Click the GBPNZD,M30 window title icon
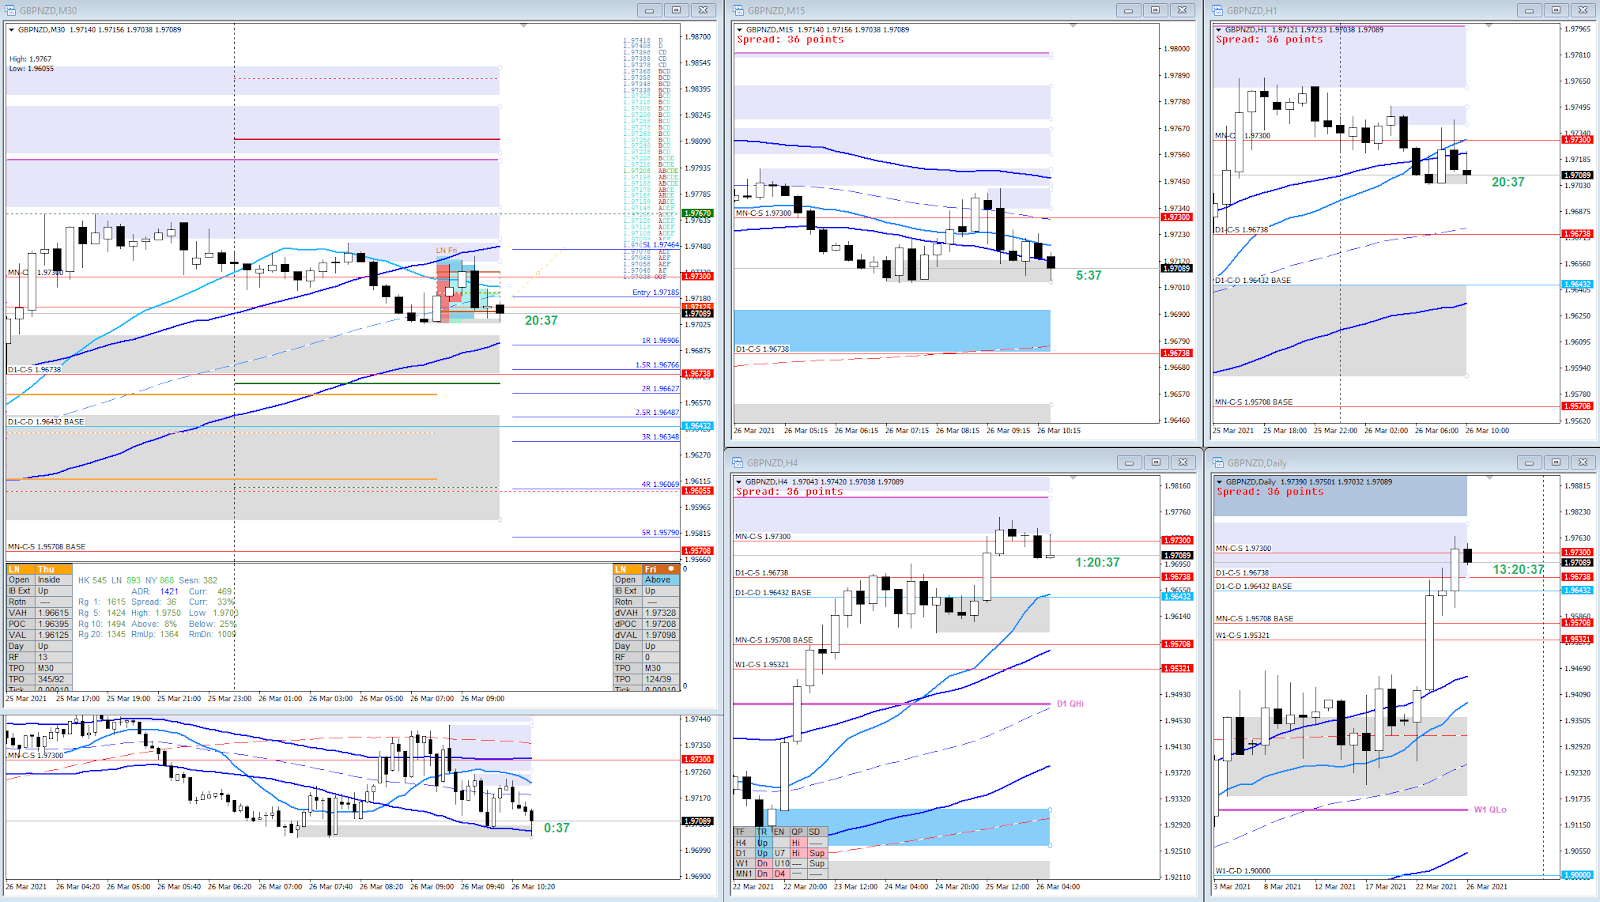The width and height of the screenshot is (1600, 902). 11,10
